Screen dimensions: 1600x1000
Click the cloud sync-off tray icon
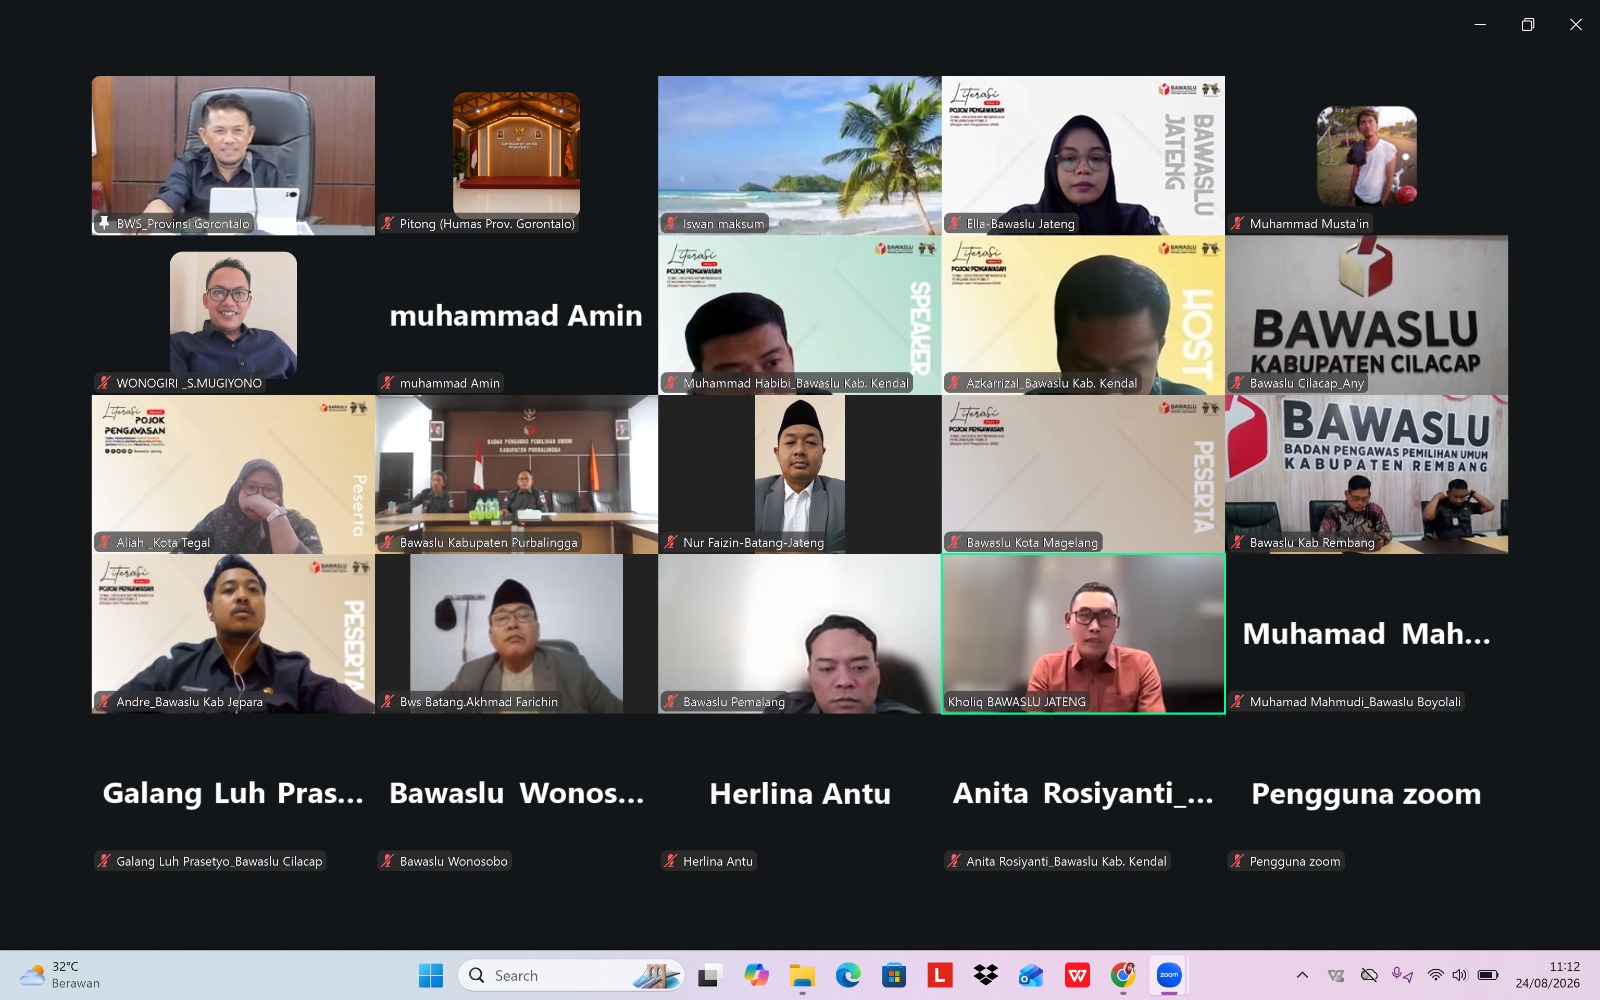[1369, 975]
